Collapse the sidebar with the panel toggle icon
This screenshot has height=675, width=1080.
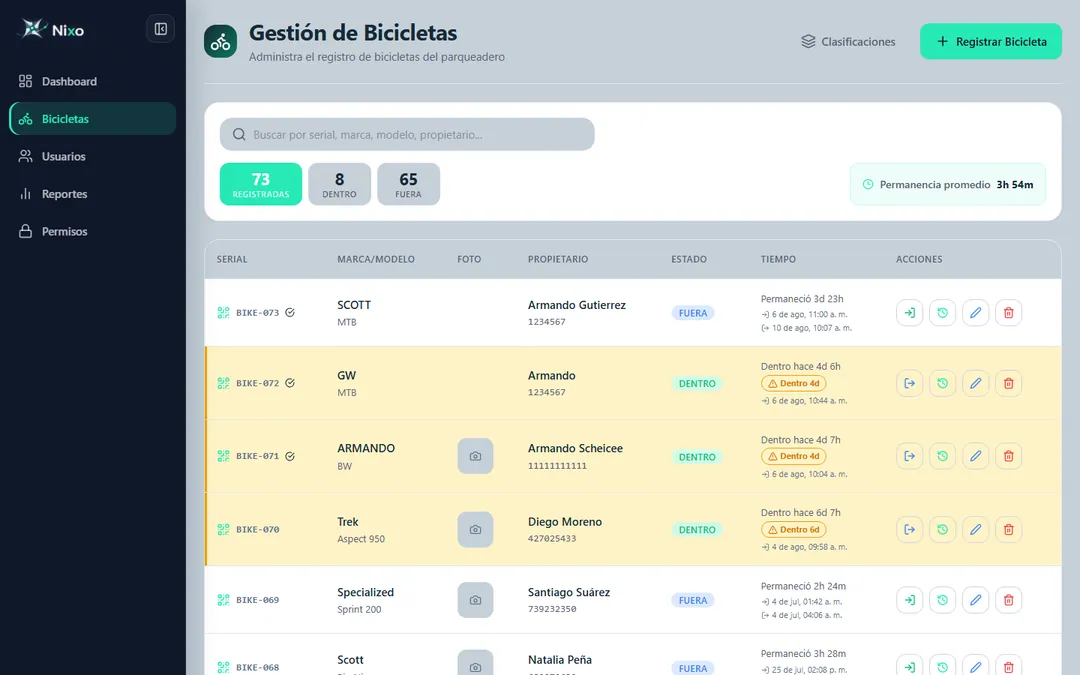pyautogui.click(x=160, y=29)
